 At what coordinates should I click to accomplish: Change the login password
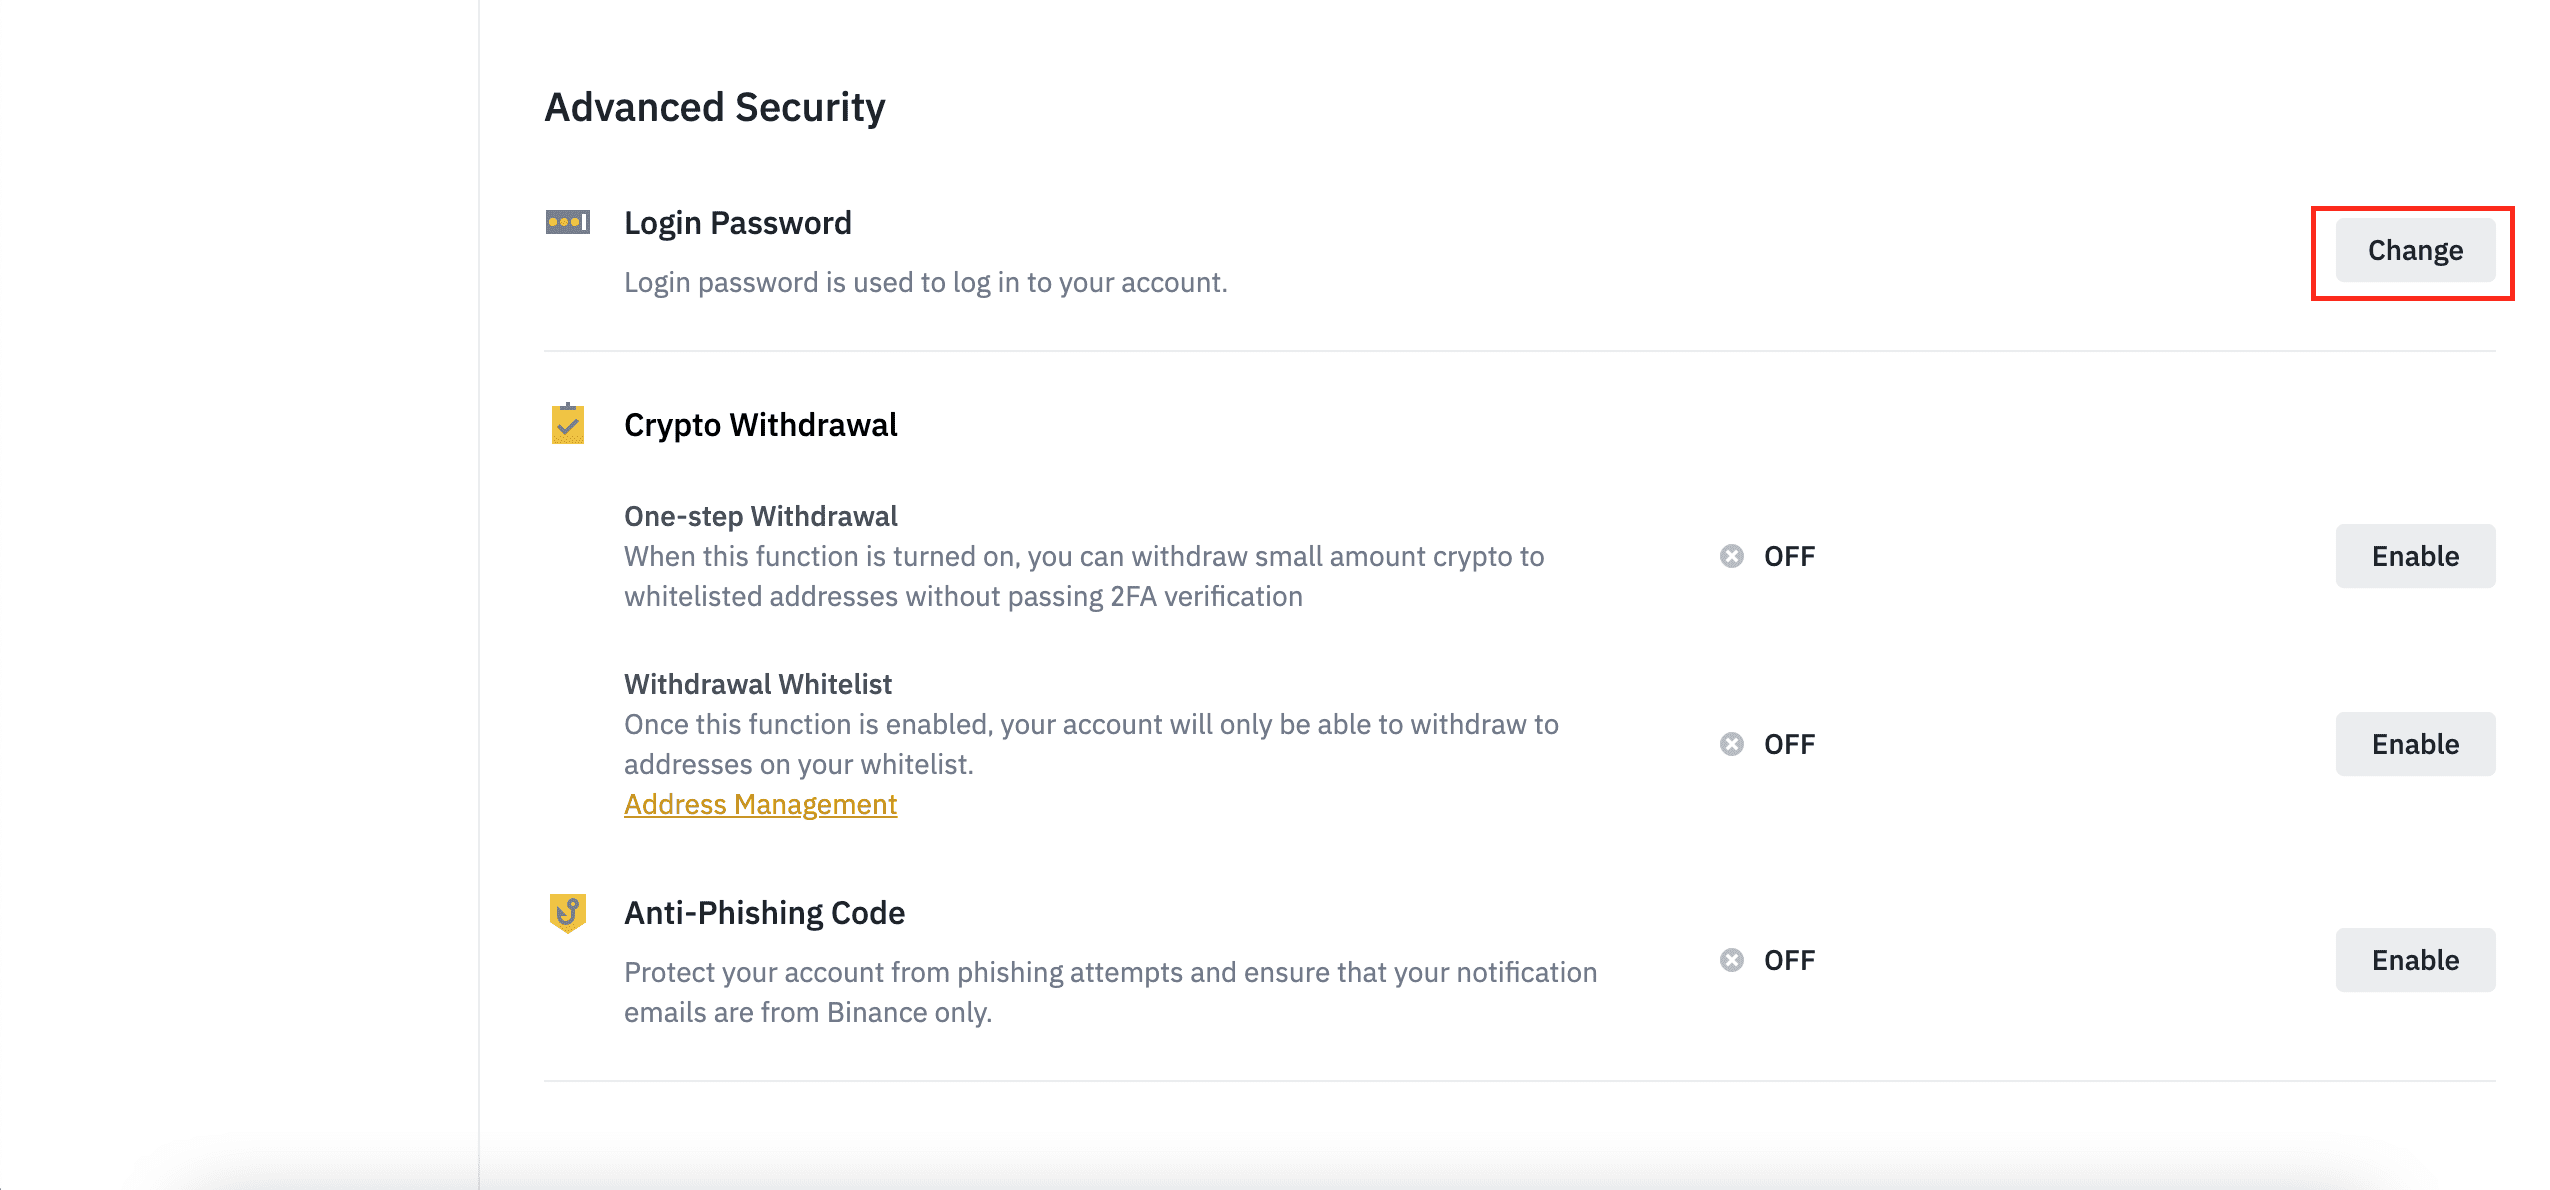2414,250
